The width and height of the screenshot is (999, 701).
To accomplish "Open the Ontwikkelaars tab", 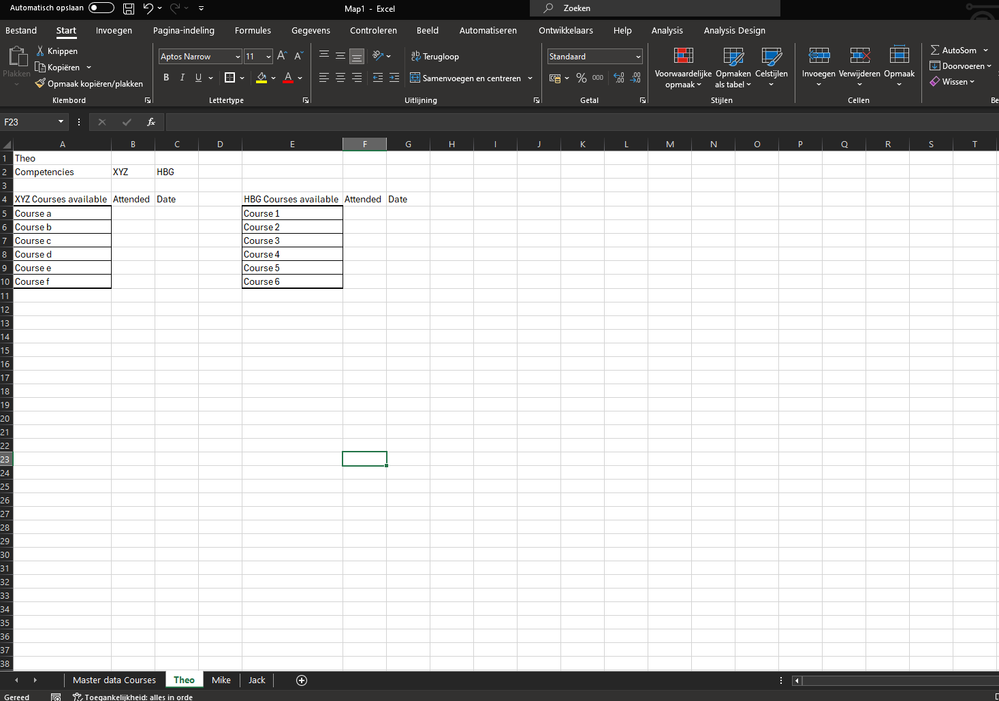I will click(566, 30).
